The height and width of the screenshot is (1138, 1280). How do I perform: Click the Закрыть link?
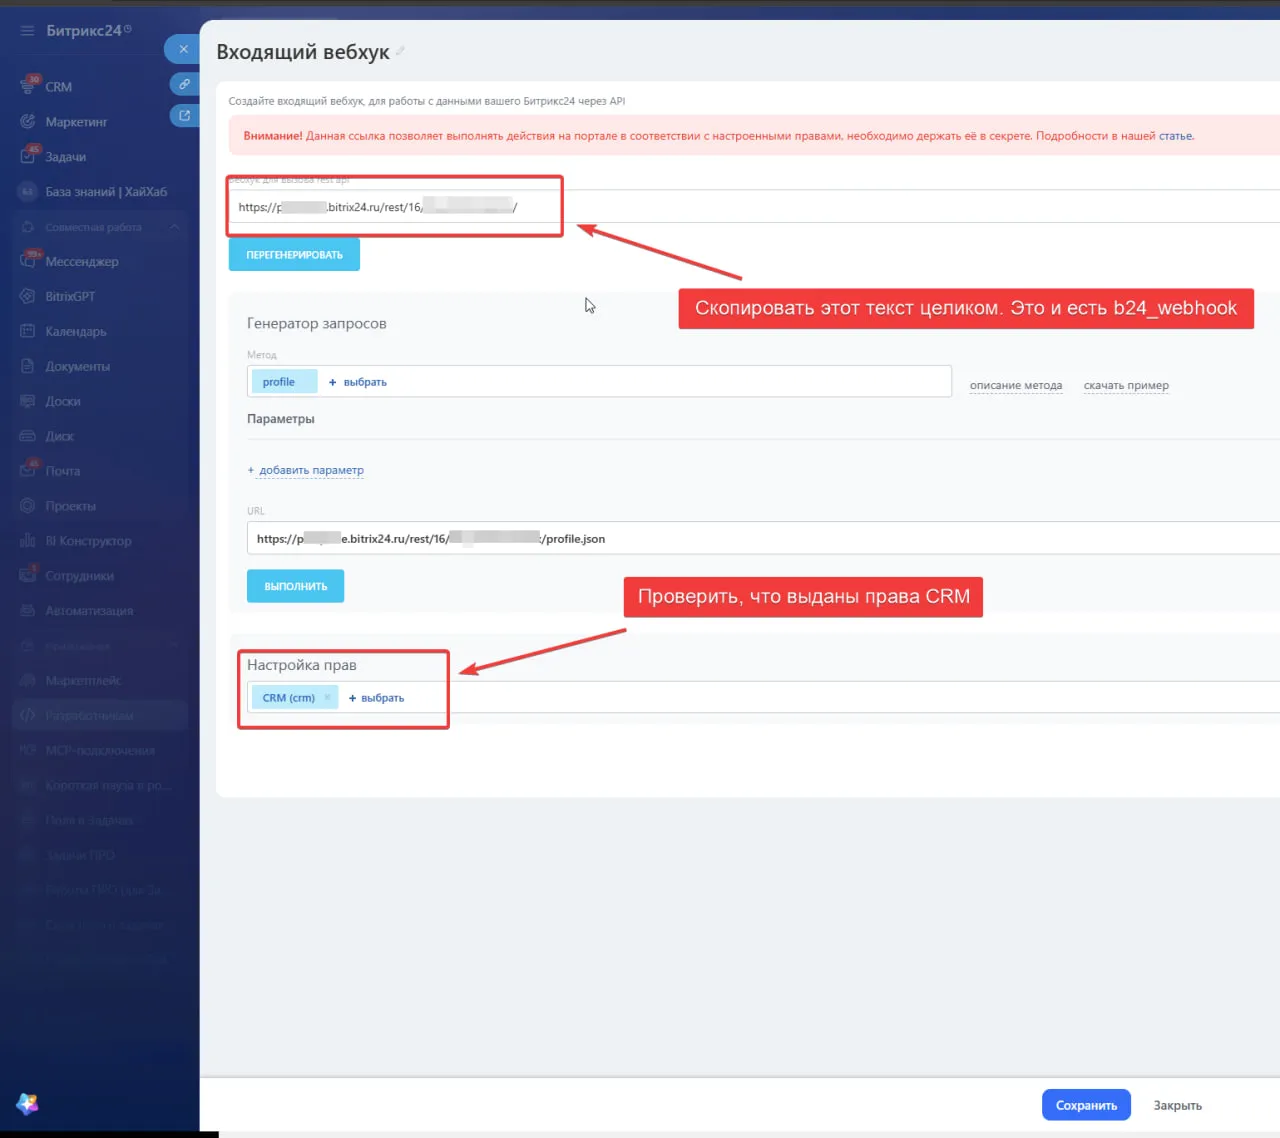click(1178, 1105)
